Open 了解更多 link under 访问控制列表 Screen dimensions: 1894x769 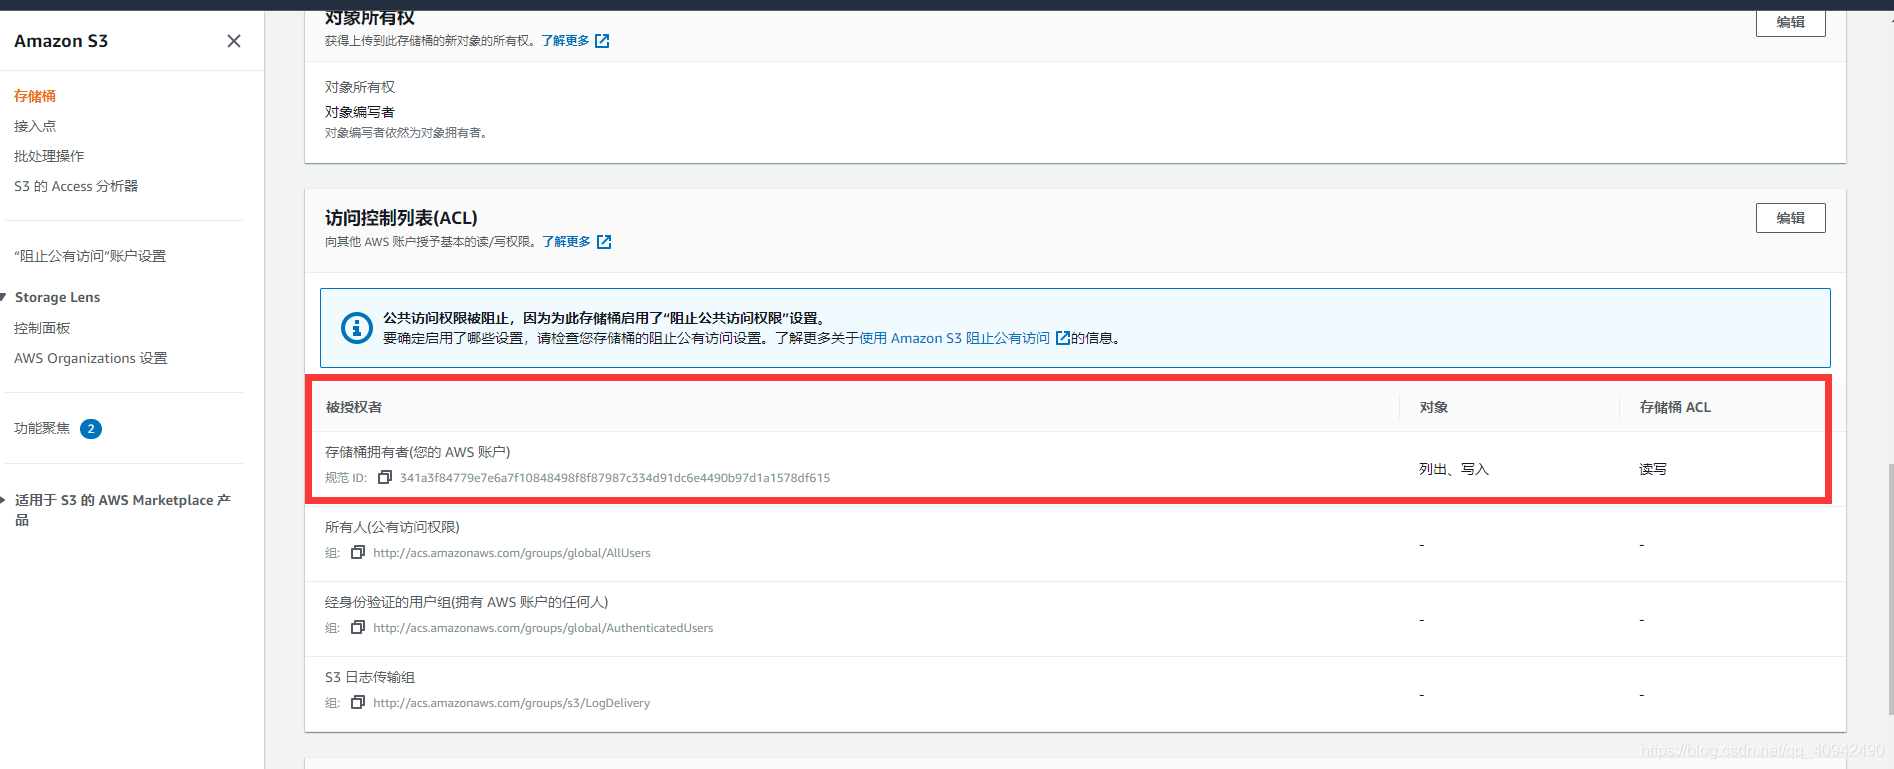[x=567, y=242]
